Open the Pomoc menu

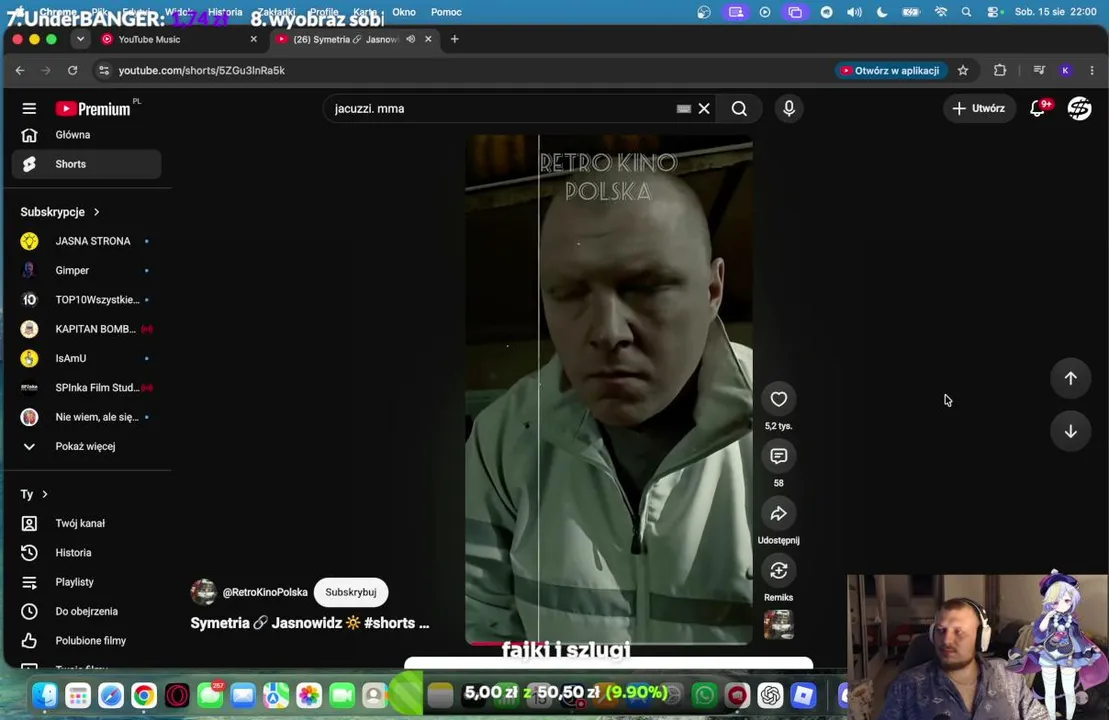(x=446, y=12)
